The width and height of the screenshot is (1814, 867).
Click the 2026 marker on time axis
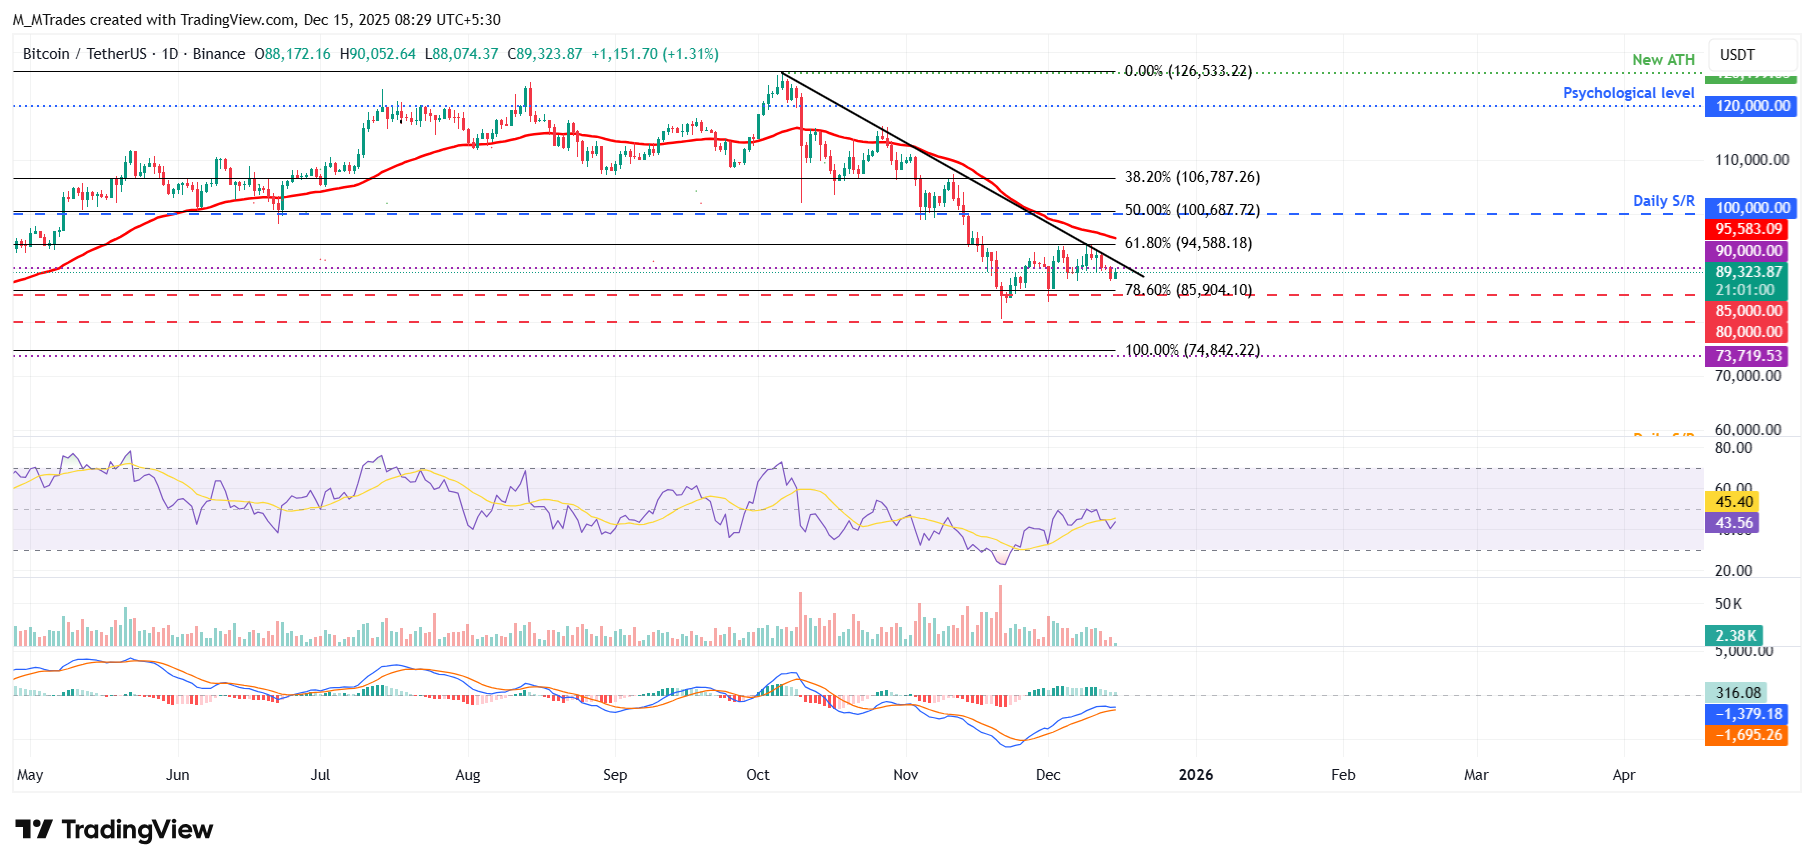[x=1196, y=775]
